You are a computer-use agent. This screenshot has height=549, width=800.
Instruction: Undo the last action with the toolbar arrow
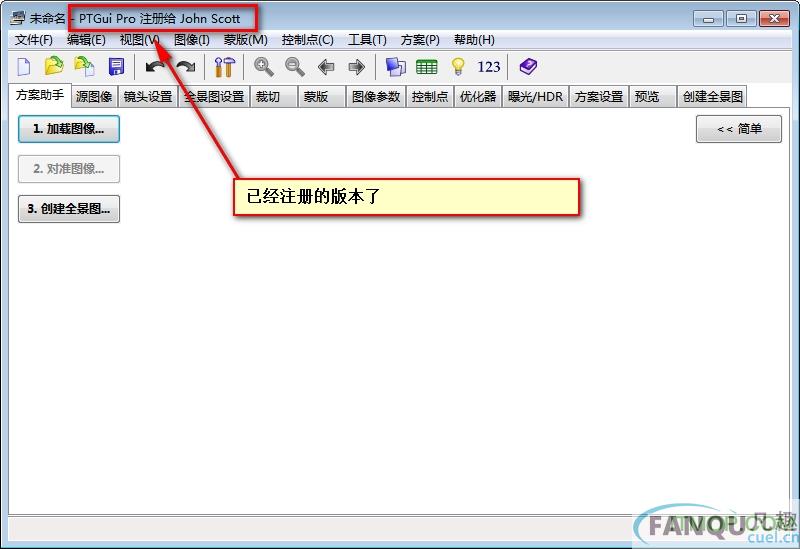click(155, 67)
